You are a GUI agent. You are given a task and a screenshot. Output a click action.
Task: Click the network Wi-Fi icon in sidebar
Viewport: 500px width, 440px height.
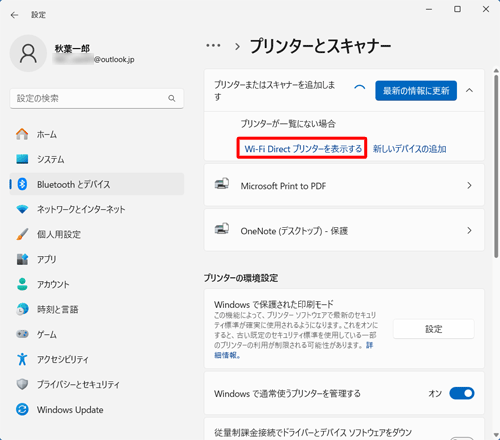point(22,209)
